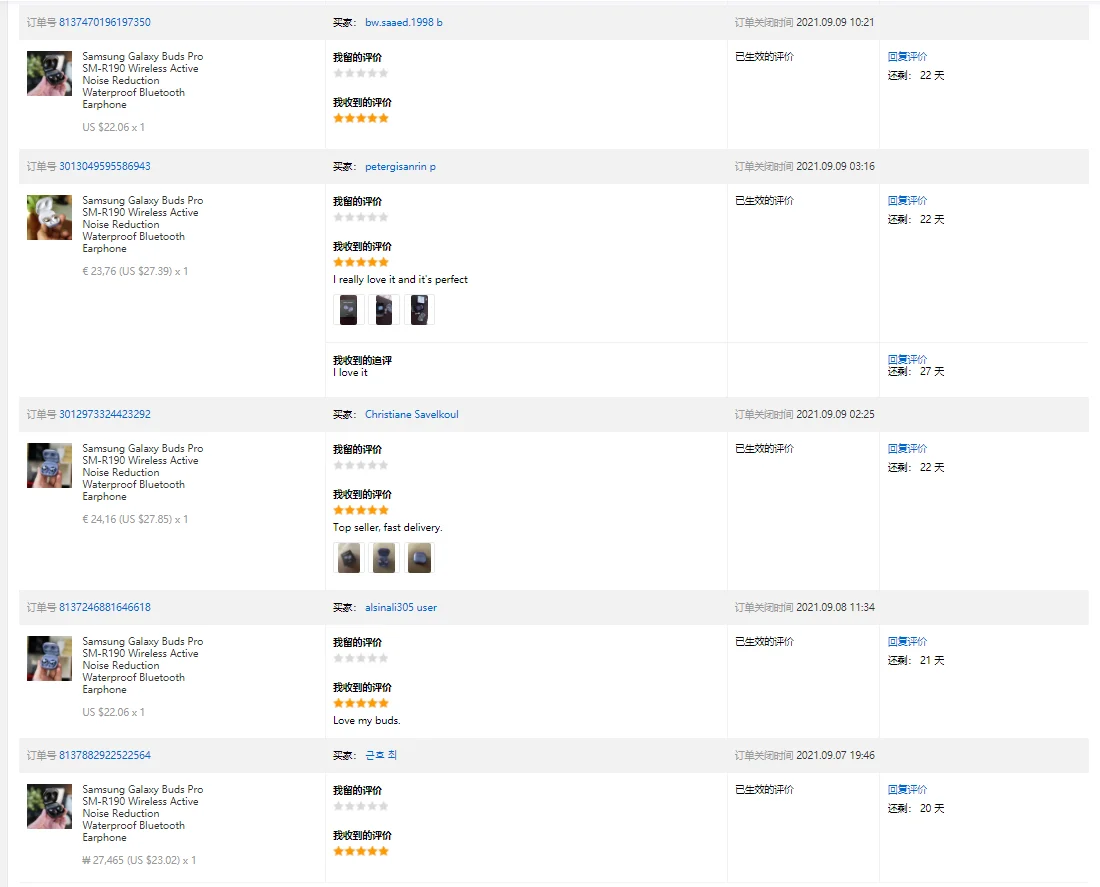Click the five-star rating received from petergisanrin p
Image resolution: width=1100 pixels, height=887 pixels.
click(361, 262)
